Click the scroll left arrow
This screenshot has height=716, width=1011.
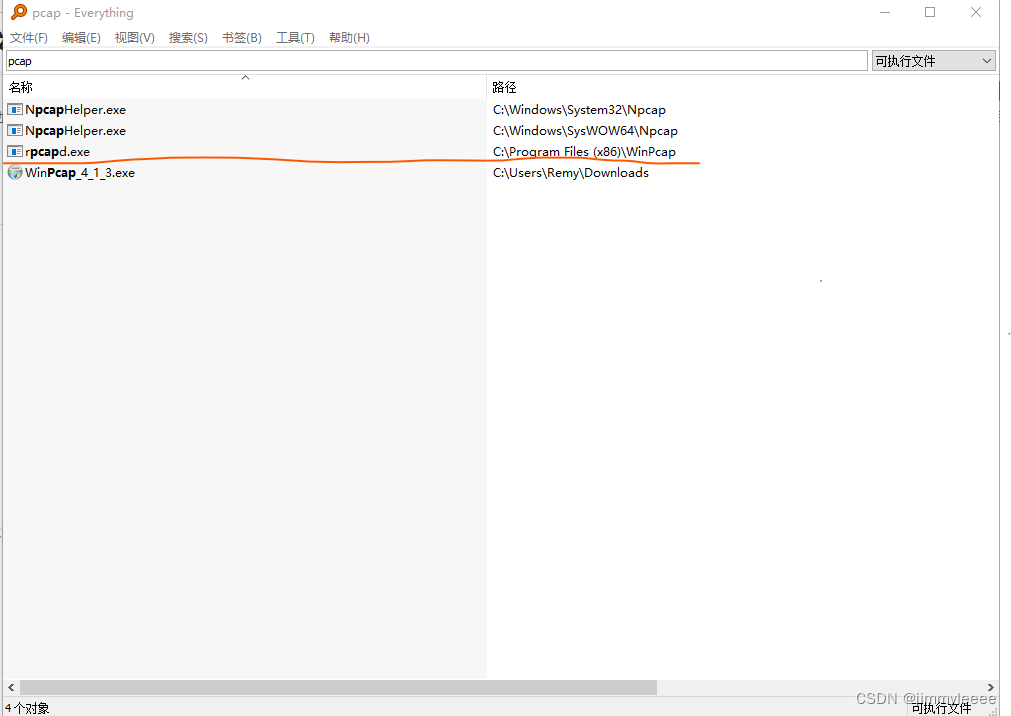click(11, 688)
